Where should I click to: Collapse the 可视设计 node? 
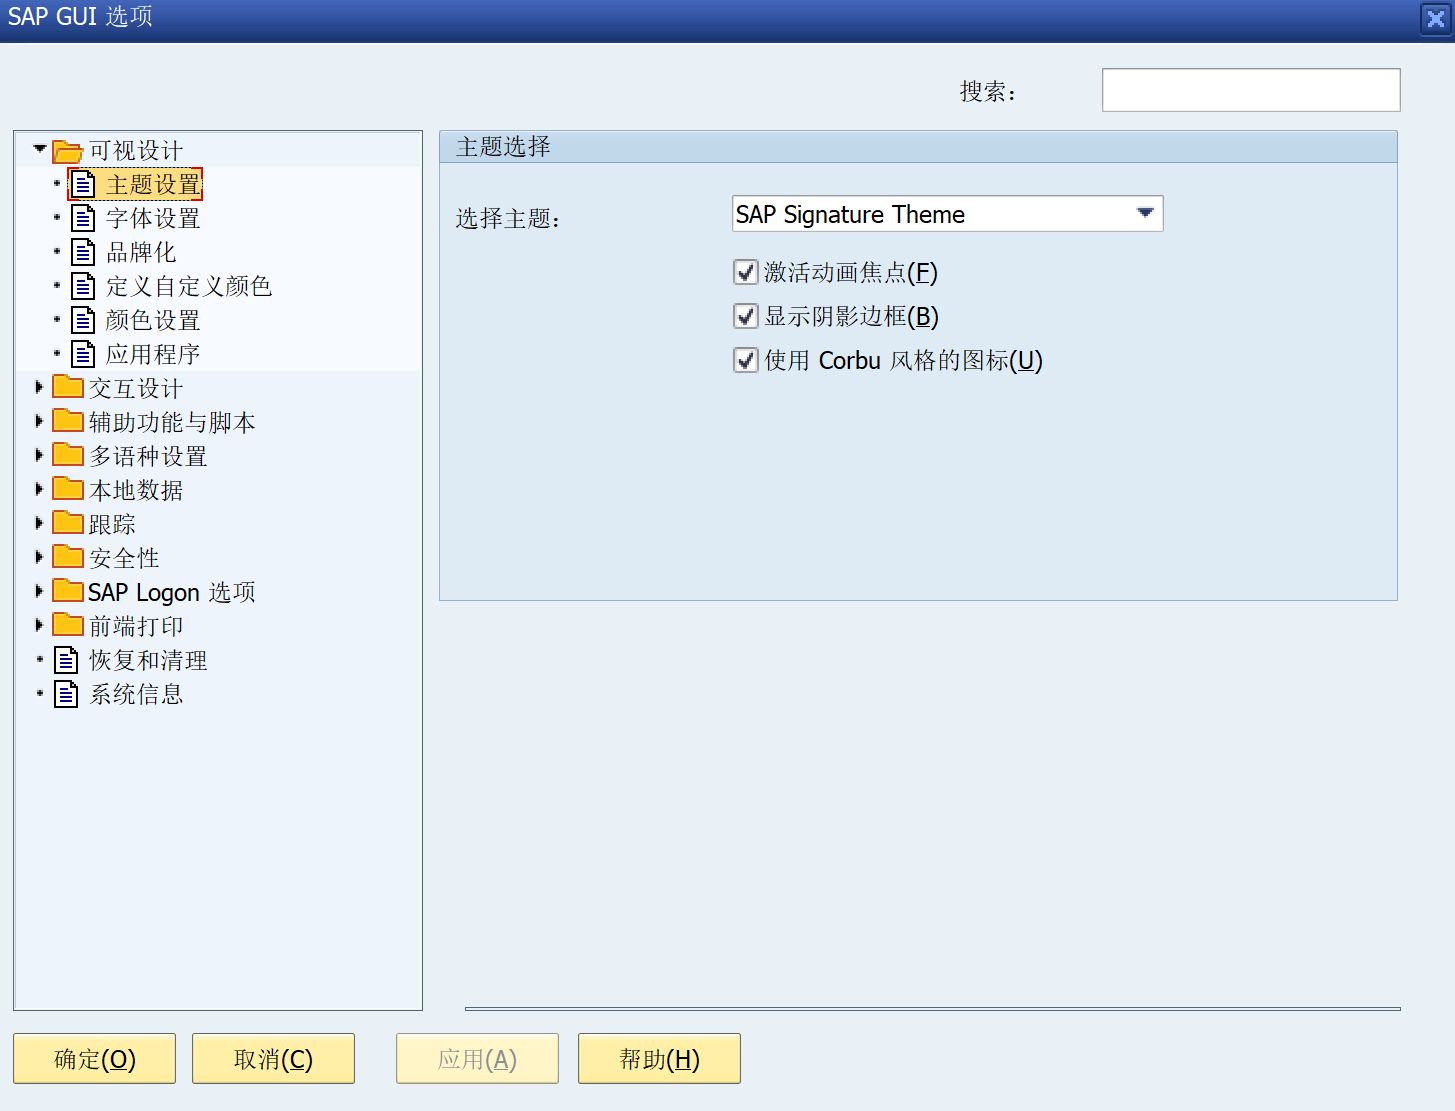[38, 150]
